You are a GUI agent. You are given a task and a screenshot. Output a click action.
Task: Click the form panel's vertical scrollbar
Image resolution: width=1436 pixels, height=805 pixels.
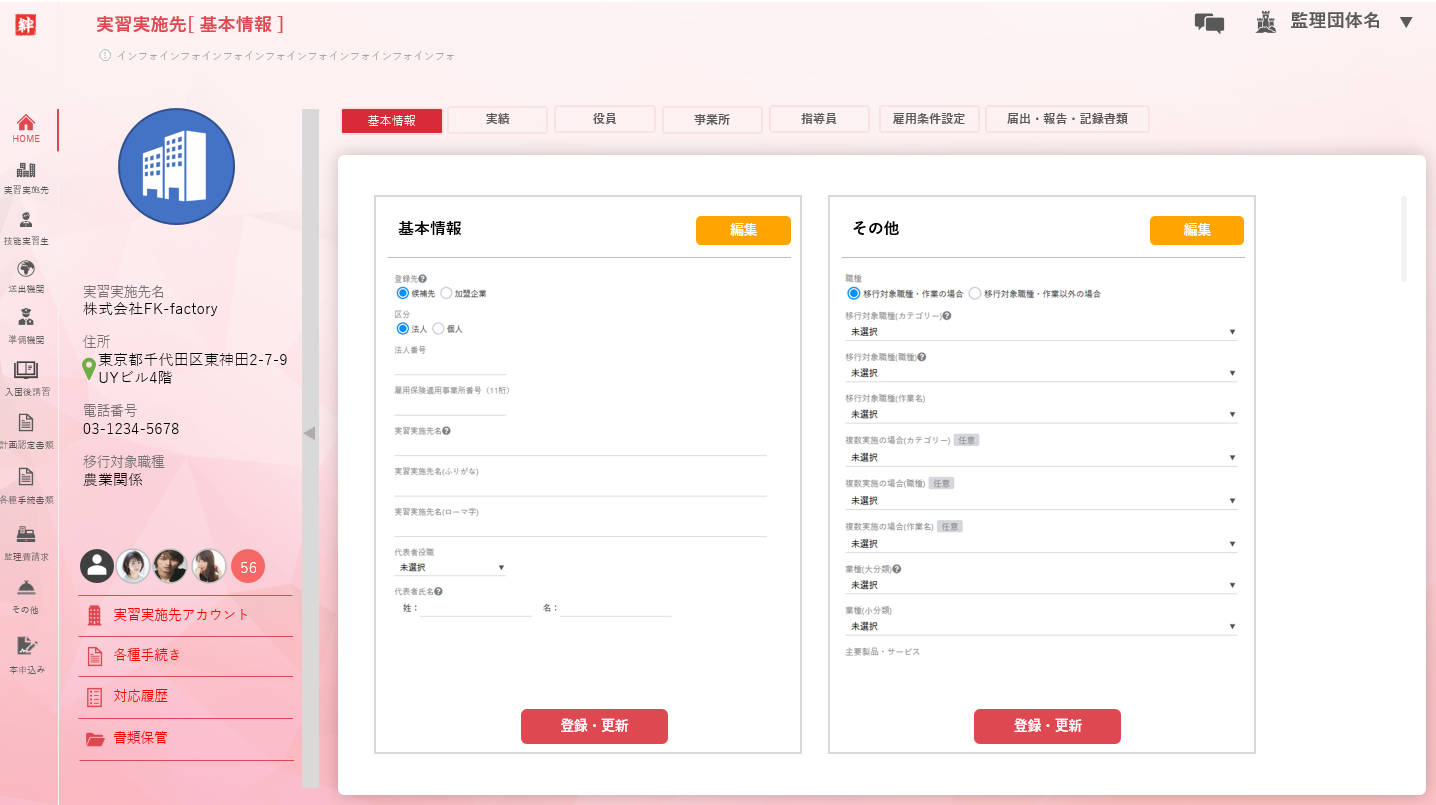(x=1404, y=239)
